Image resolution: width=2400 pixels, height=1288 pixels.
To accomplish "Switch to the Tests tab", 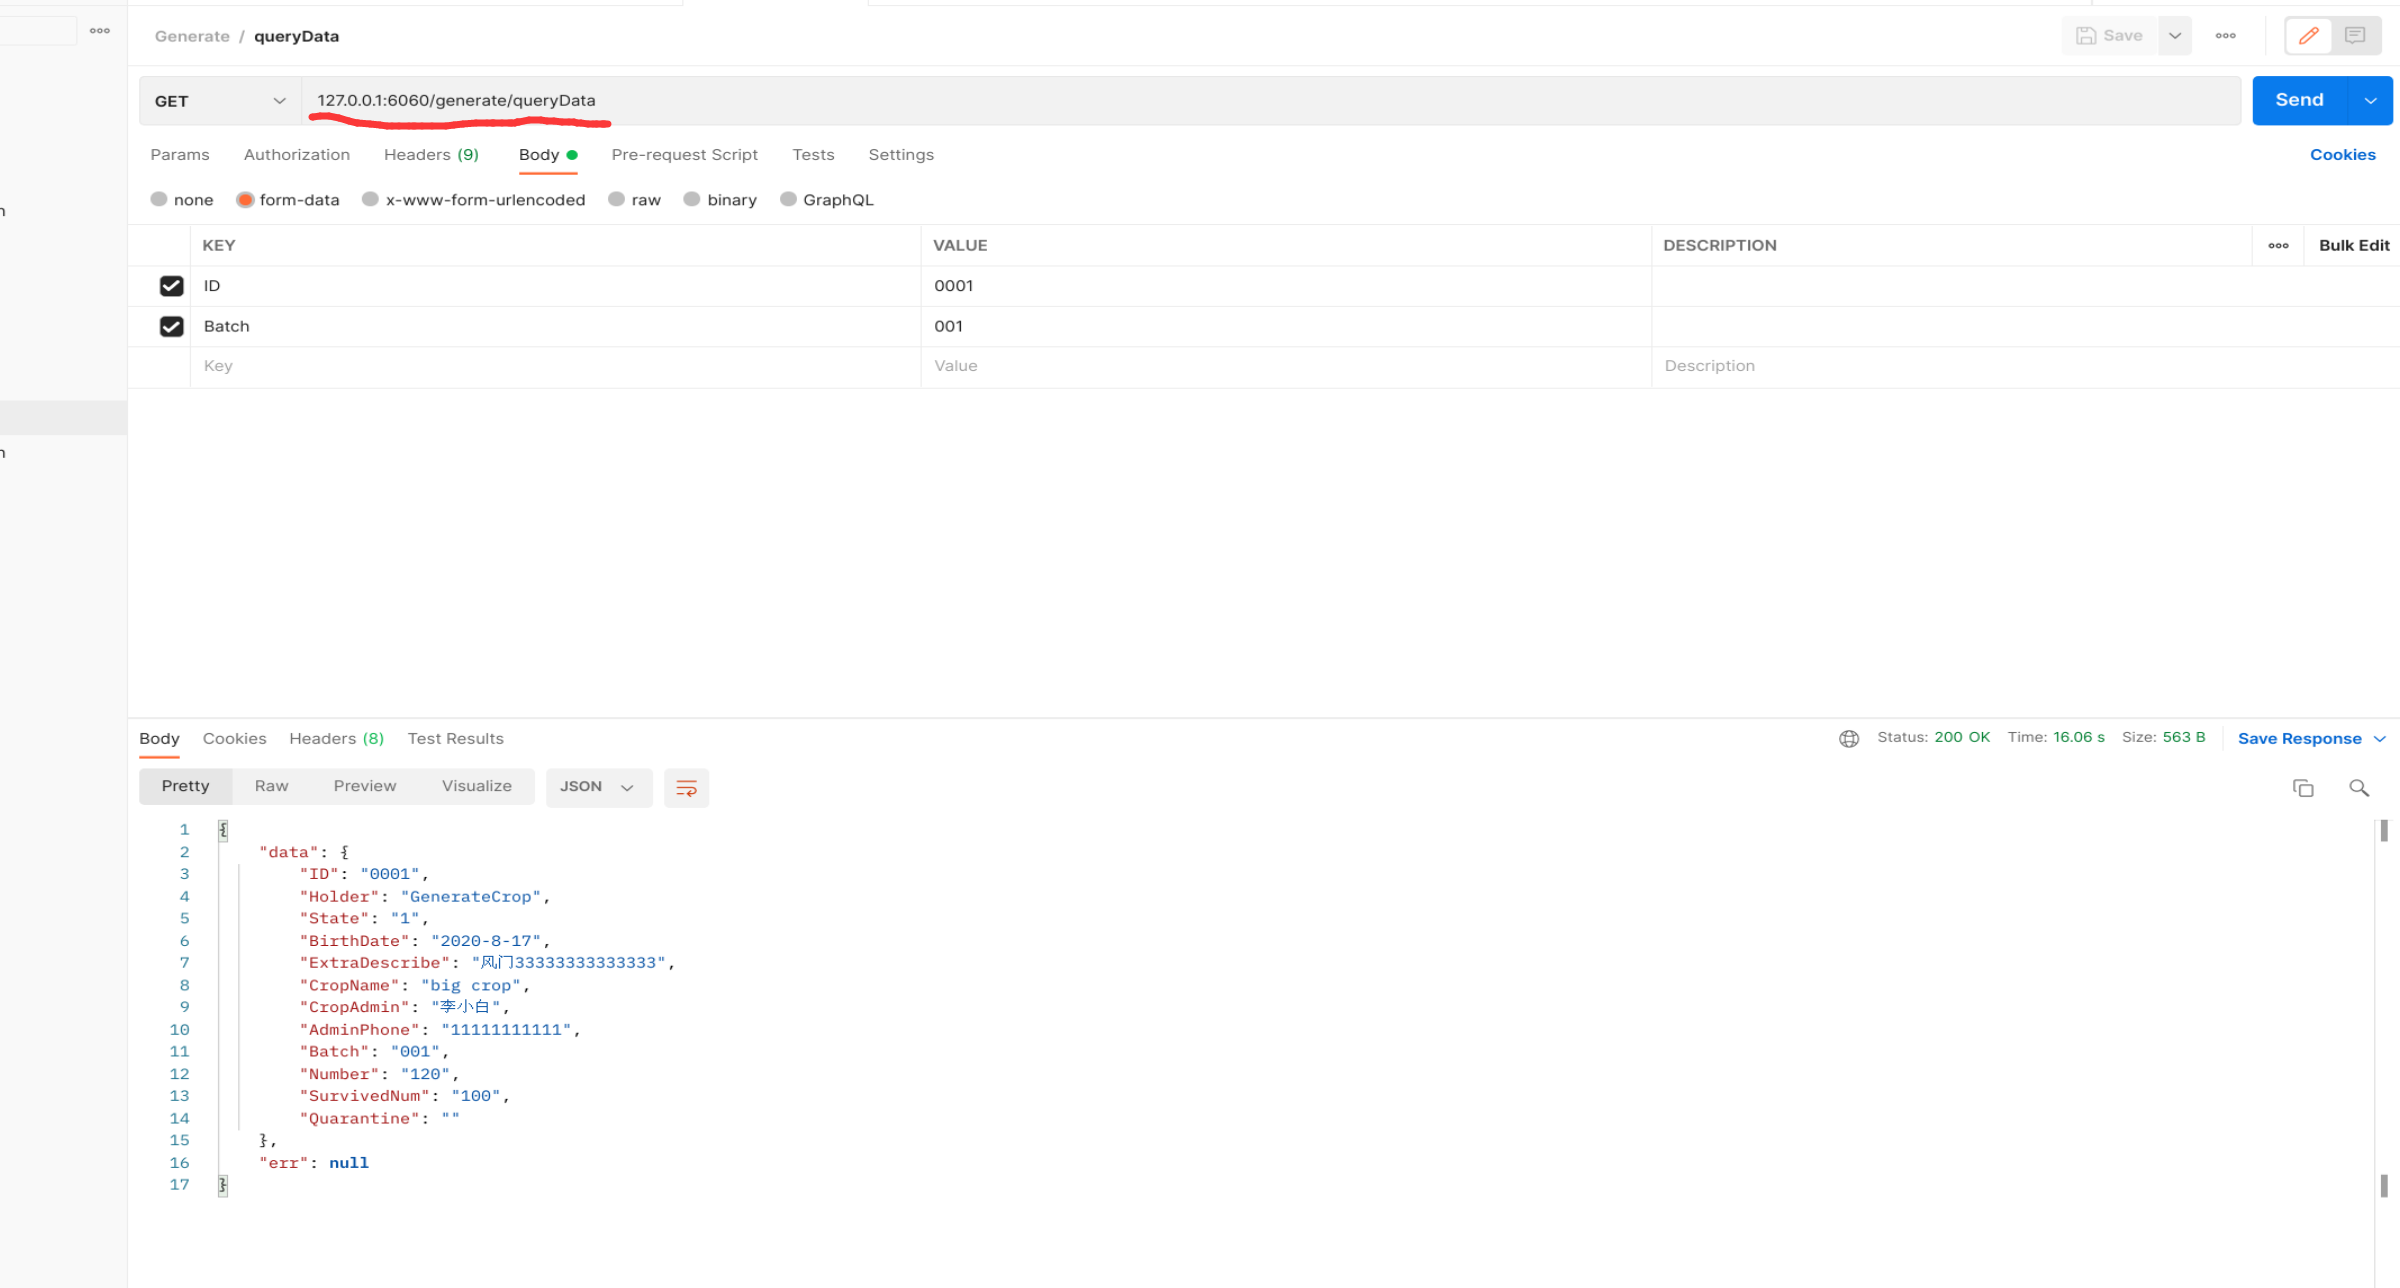I will pyautogui.click(x=811, y=154).
